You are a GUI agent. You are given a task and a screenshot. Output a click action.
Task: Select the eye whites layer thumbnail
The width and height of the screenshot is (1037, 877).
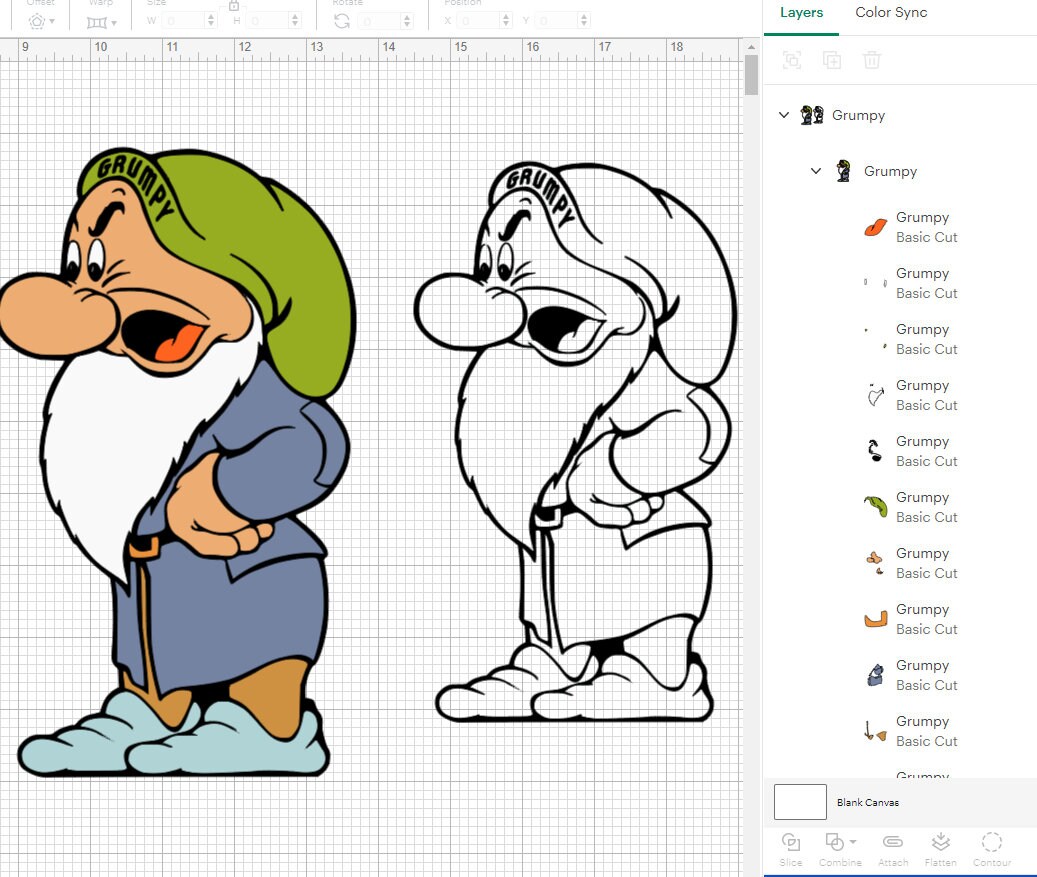pyautogui.click(x=876, y=282)
